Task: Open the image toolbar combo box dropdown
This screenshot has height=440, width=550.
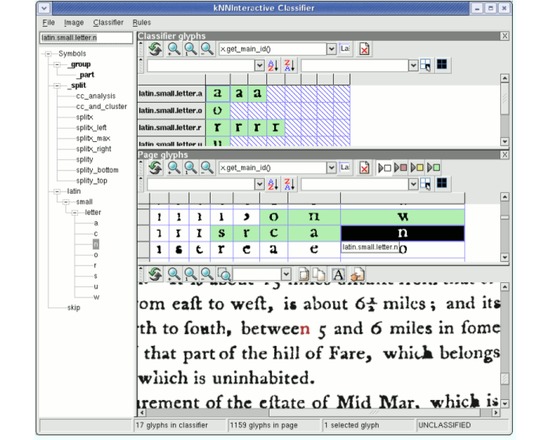Action: [x=286, y=274]
